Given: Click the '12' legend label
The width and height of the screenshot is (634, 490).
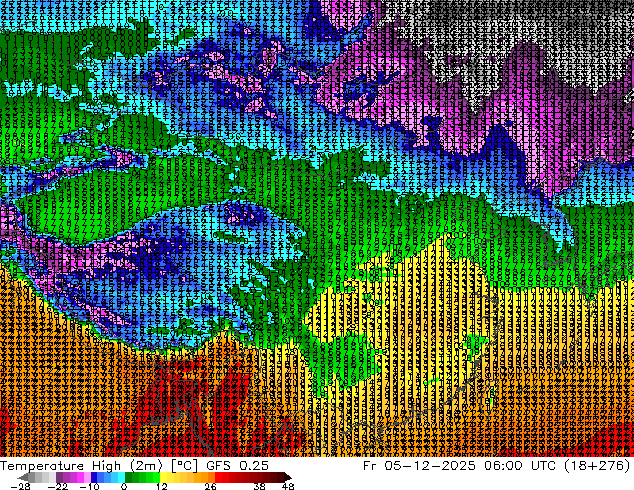Looking at the screenshot, I should (162, 486).
